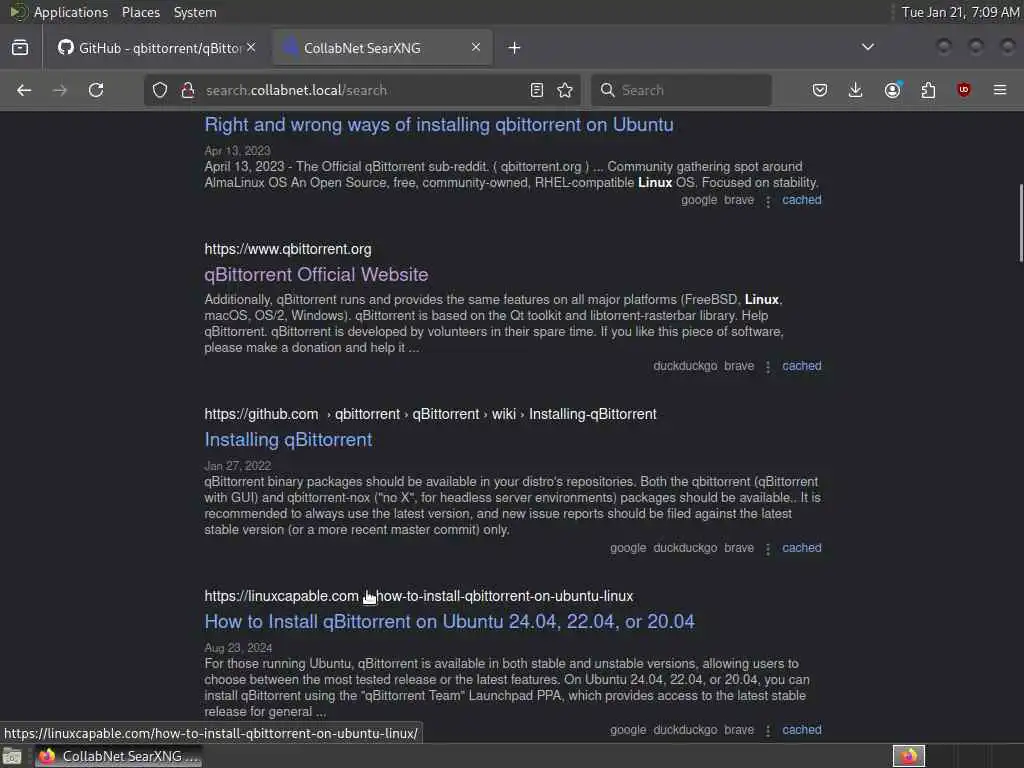
Task: Click the 'Aug 23, 2024' result date
Action: pyautogui.click(x=238, y=648)
